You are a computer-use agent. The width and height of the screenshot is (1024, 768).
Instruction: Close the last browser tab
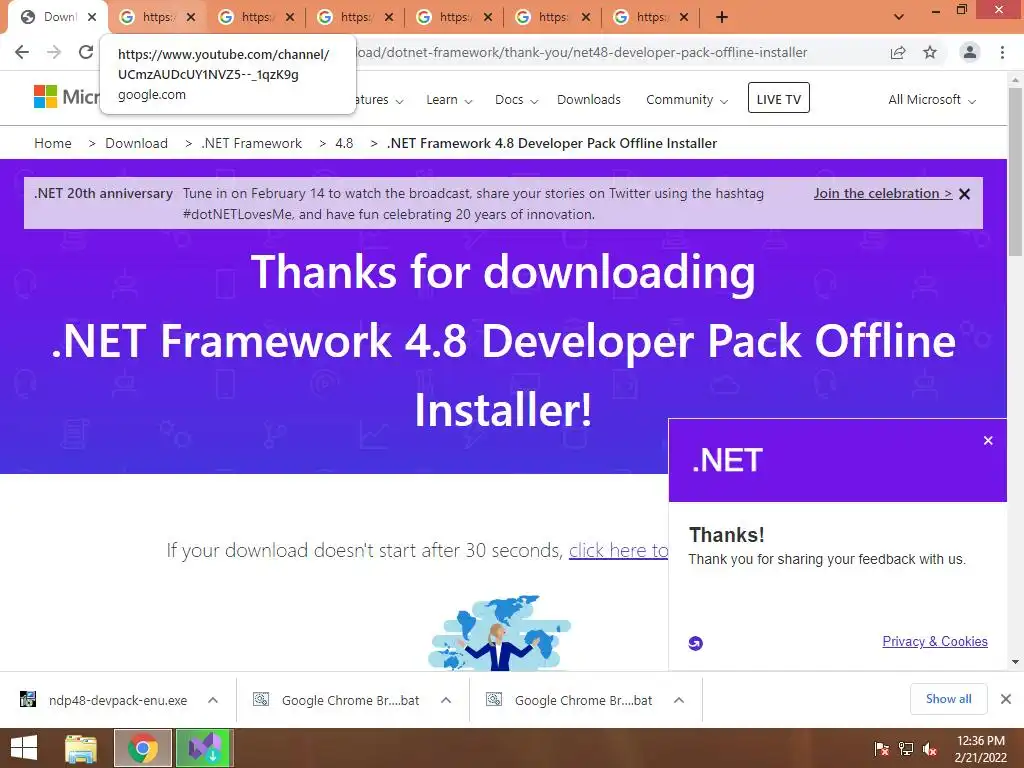pyautogui.click(x=684, y=17)
